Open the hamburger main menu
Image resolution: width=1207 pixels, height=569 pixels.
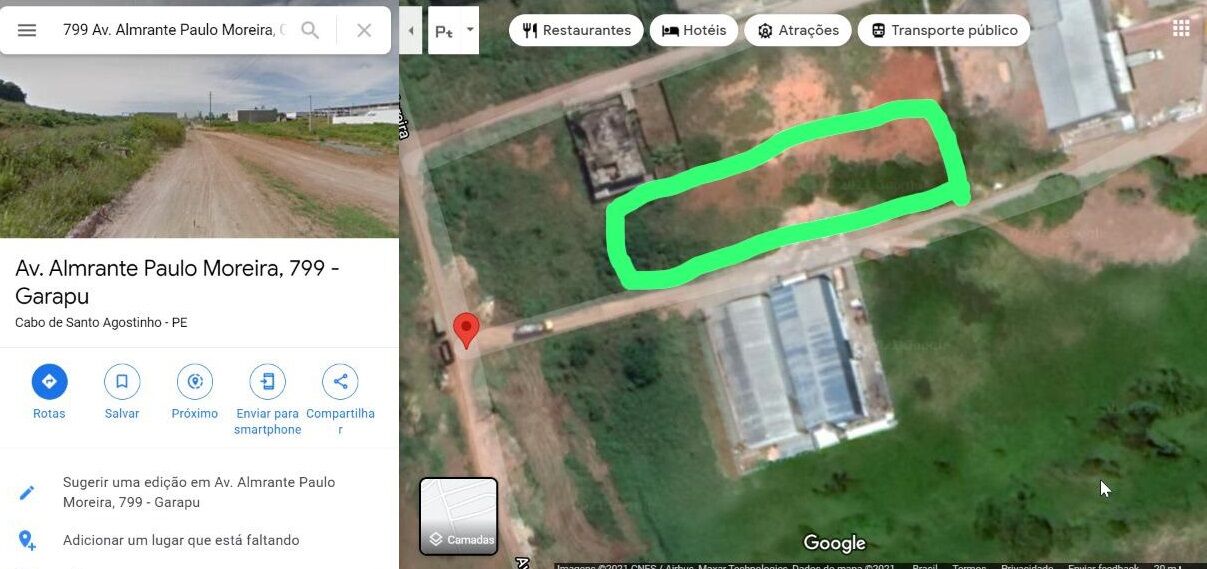pos(27,30)
